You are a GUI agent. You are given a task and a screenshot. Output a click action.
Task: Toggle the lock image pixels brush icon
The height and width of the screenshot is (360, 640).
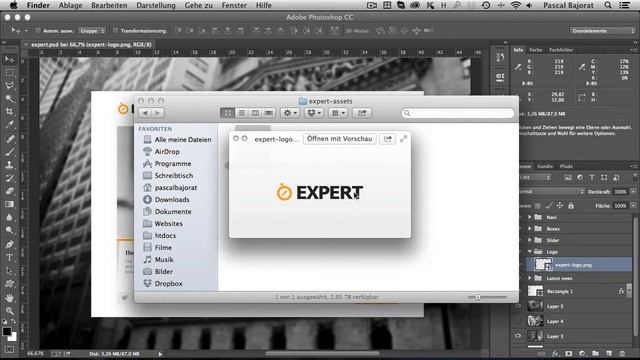tap(549, 206)
